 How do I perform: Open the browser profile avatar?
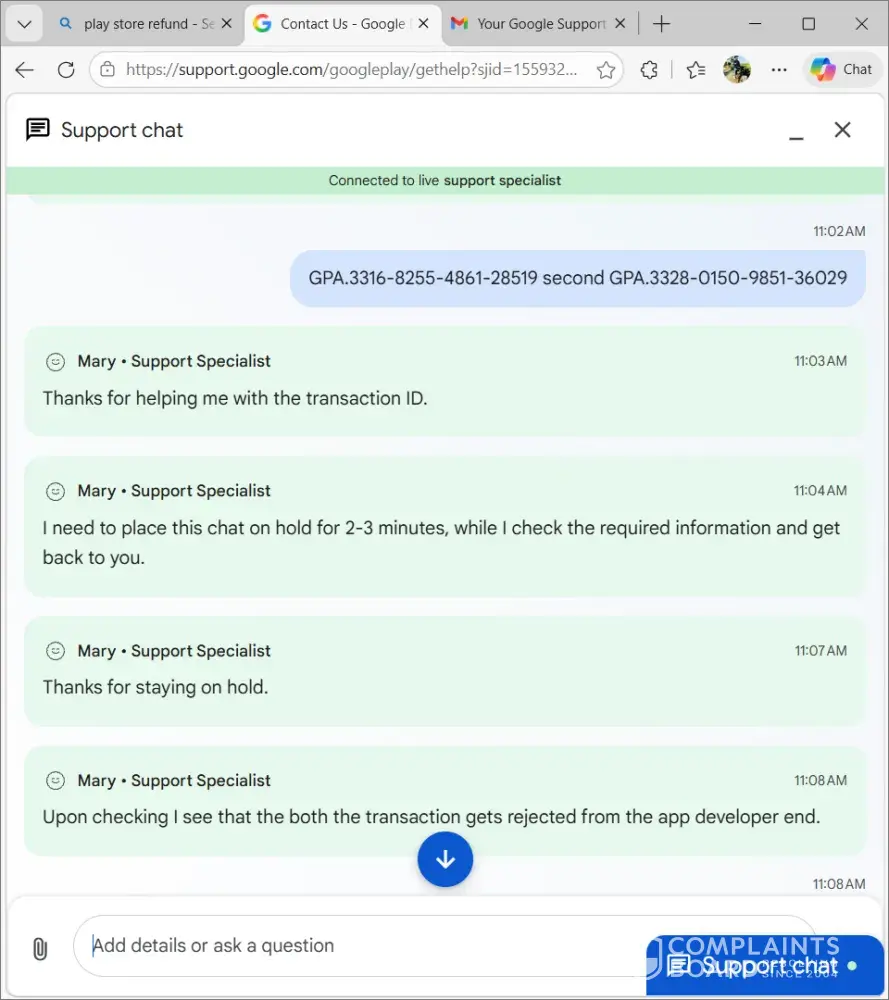coord(737,69)
